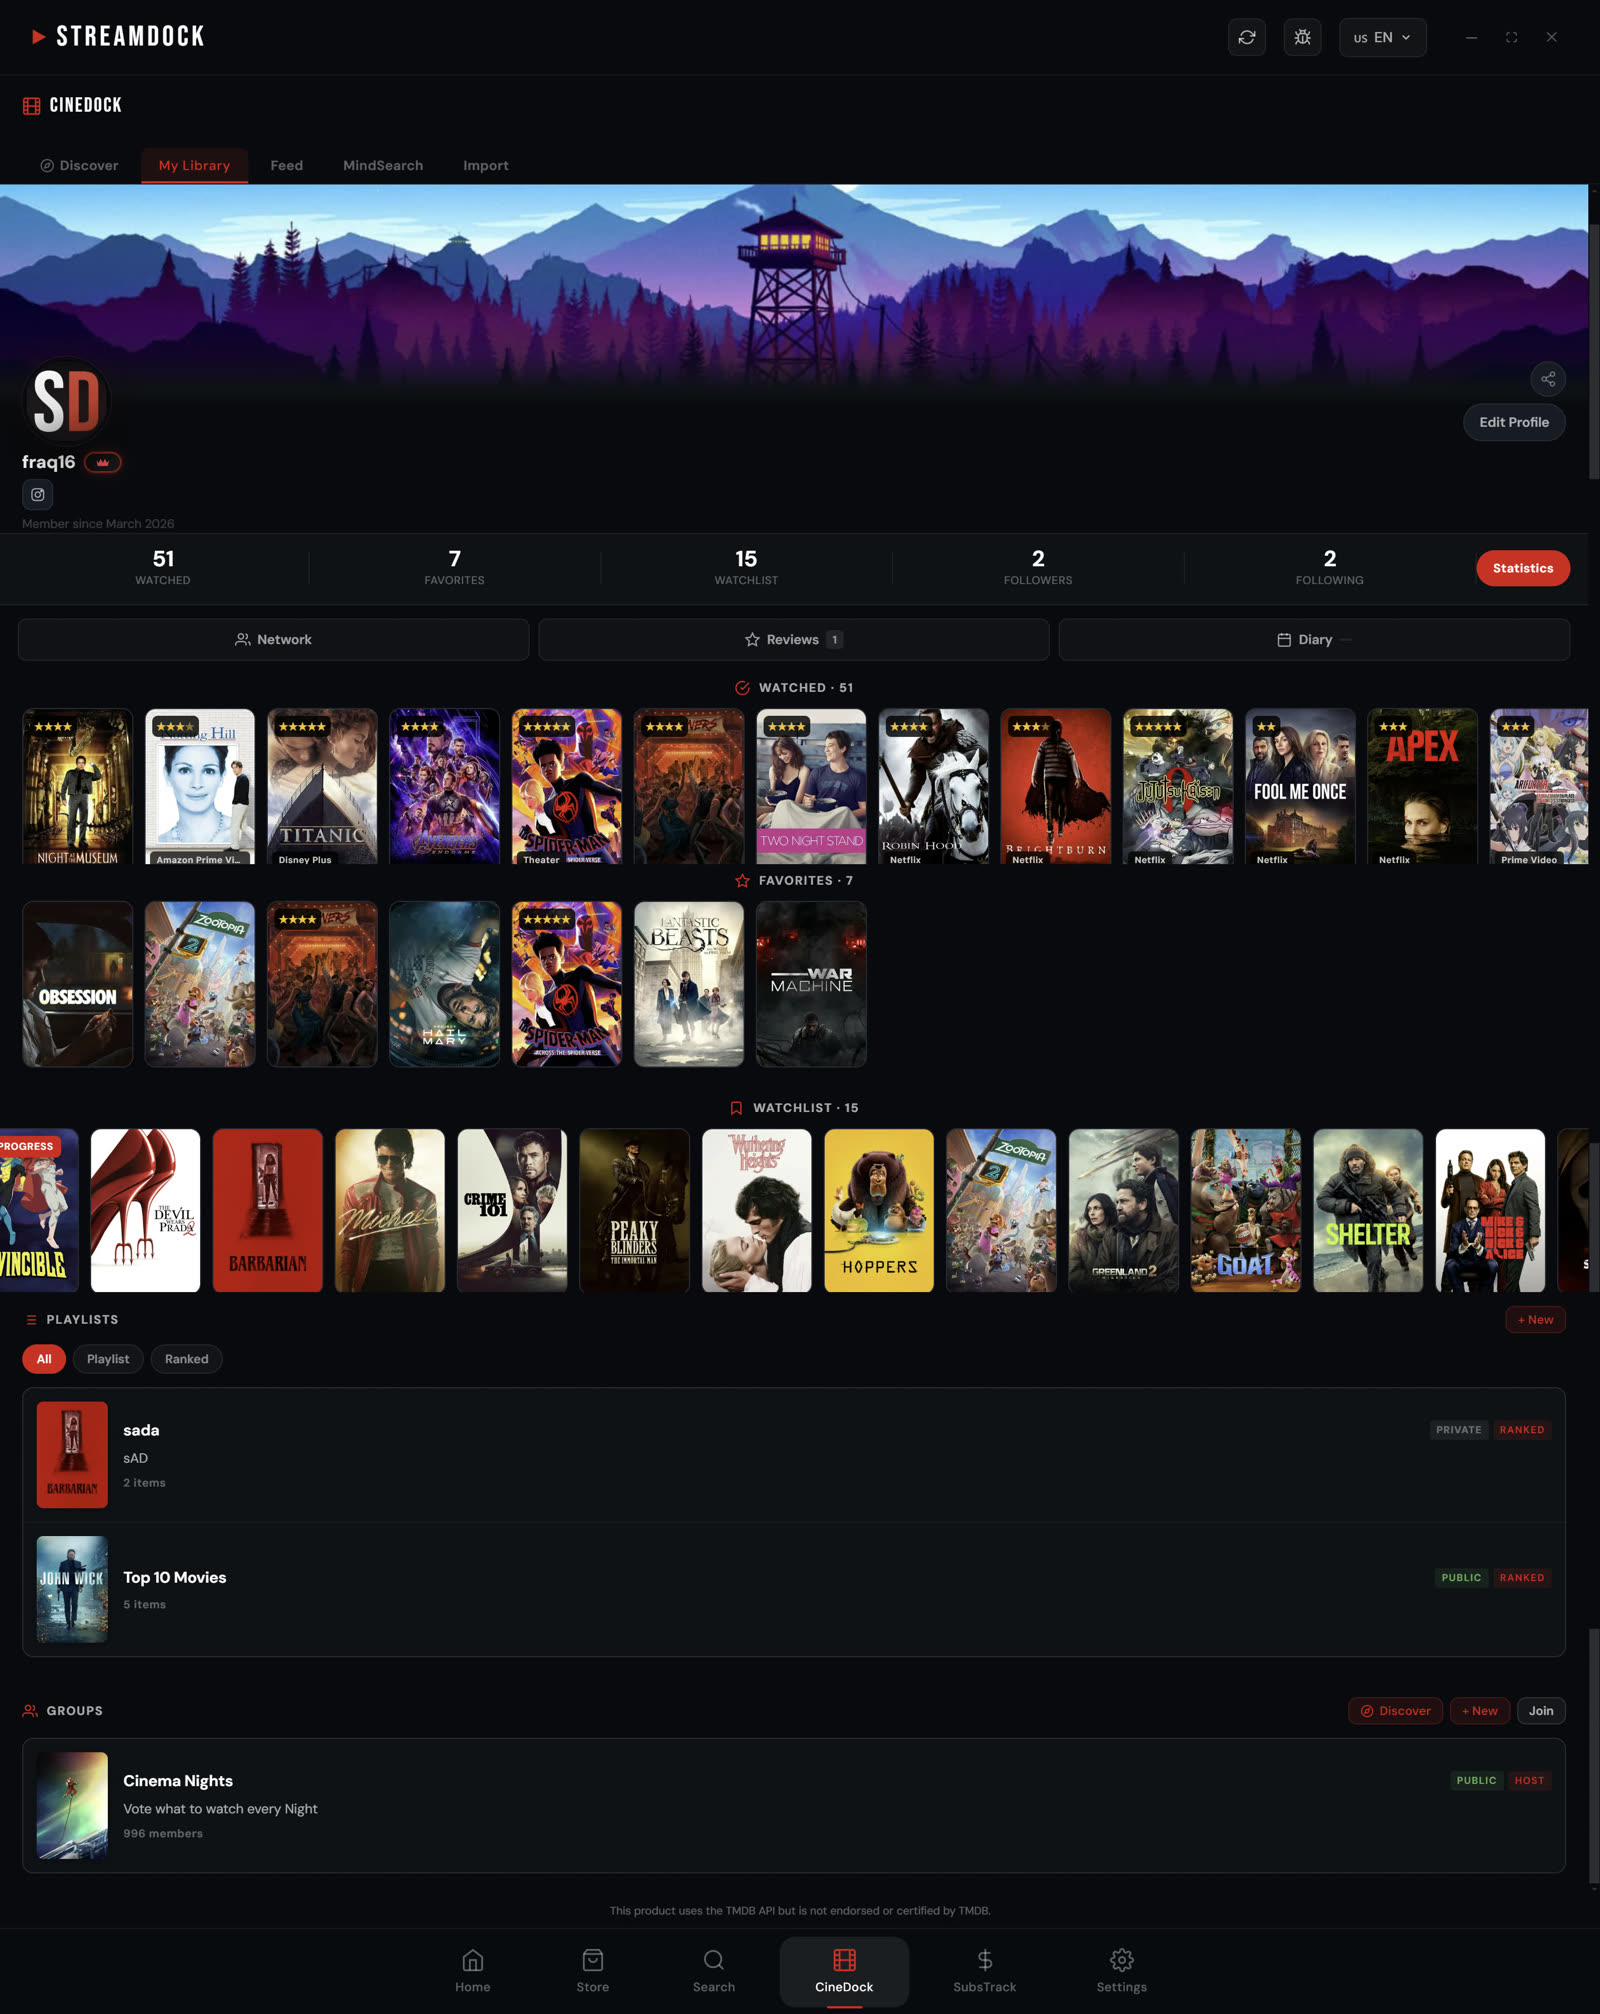Open the Feed tab

[286, 165]
